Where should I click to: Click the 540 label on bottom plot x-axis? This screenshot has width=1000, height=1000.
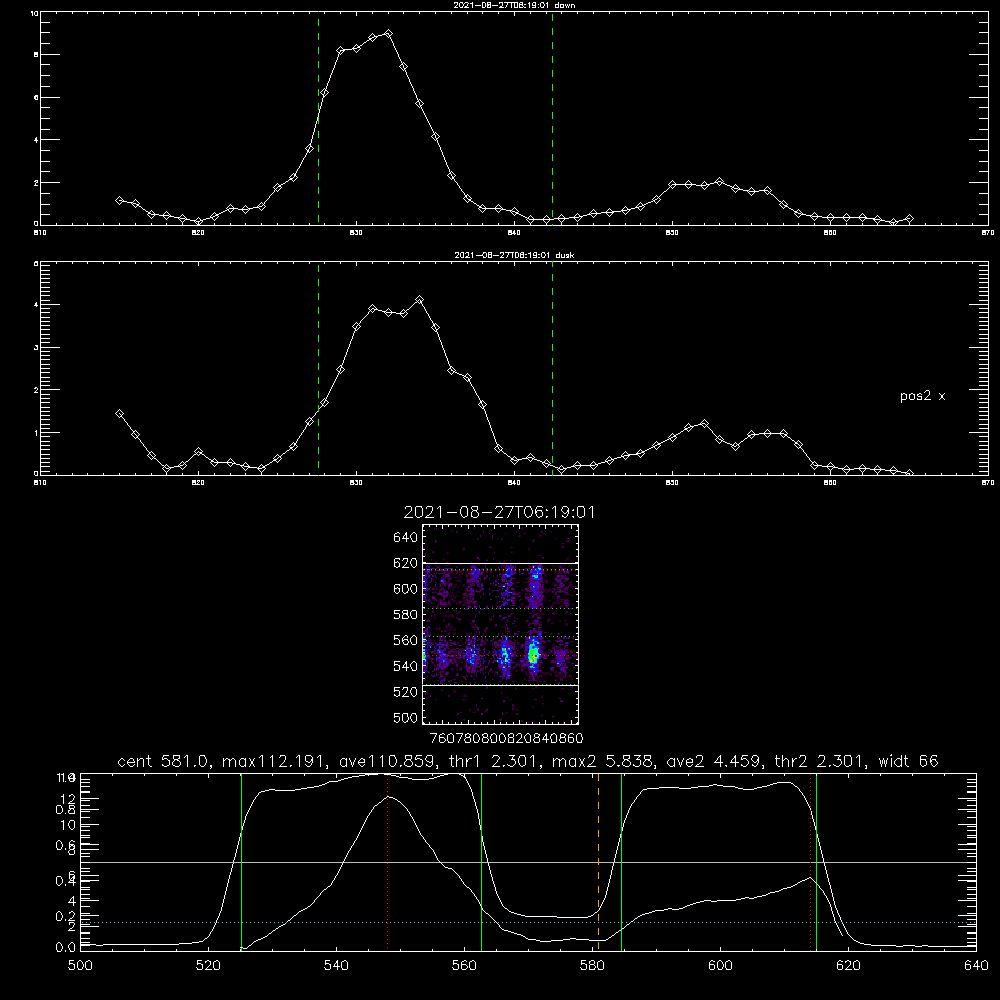[x=336, y=966]
